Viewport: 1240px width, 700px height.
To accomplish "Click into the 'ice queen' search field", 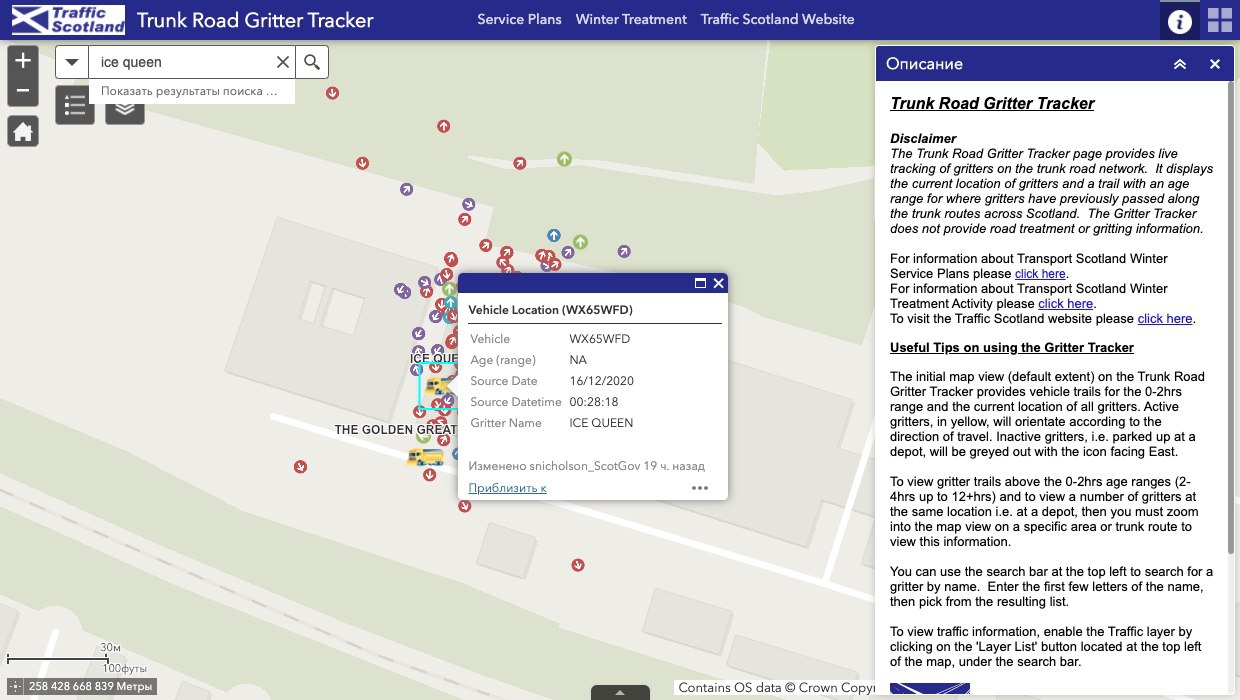I will coord(180,62).
